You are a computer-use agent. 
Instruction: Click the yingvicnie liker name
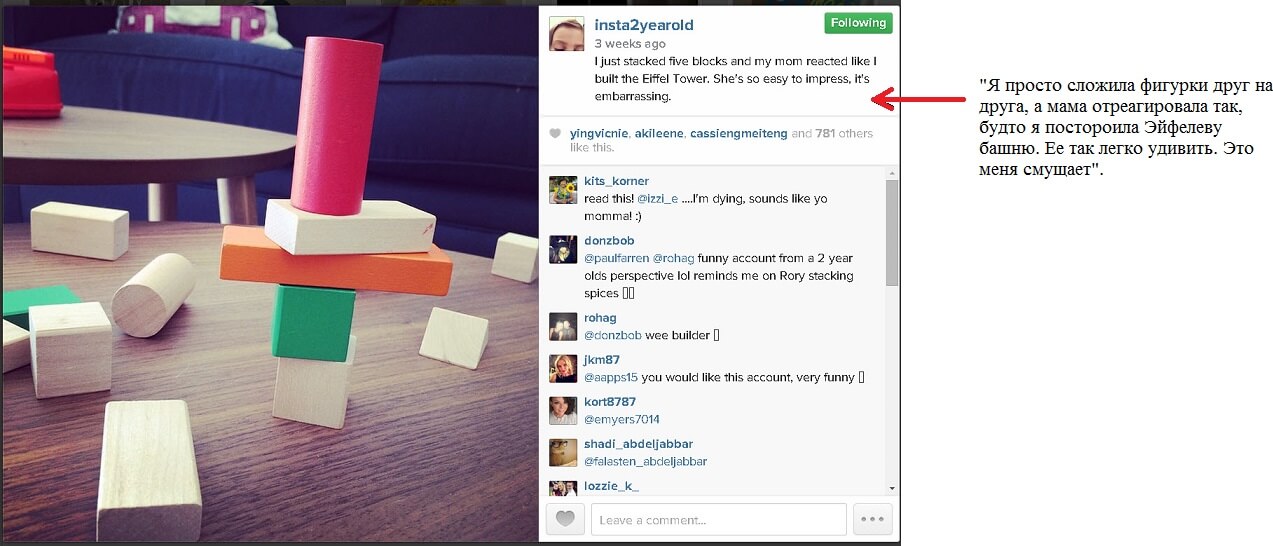[x=599, y=133]
